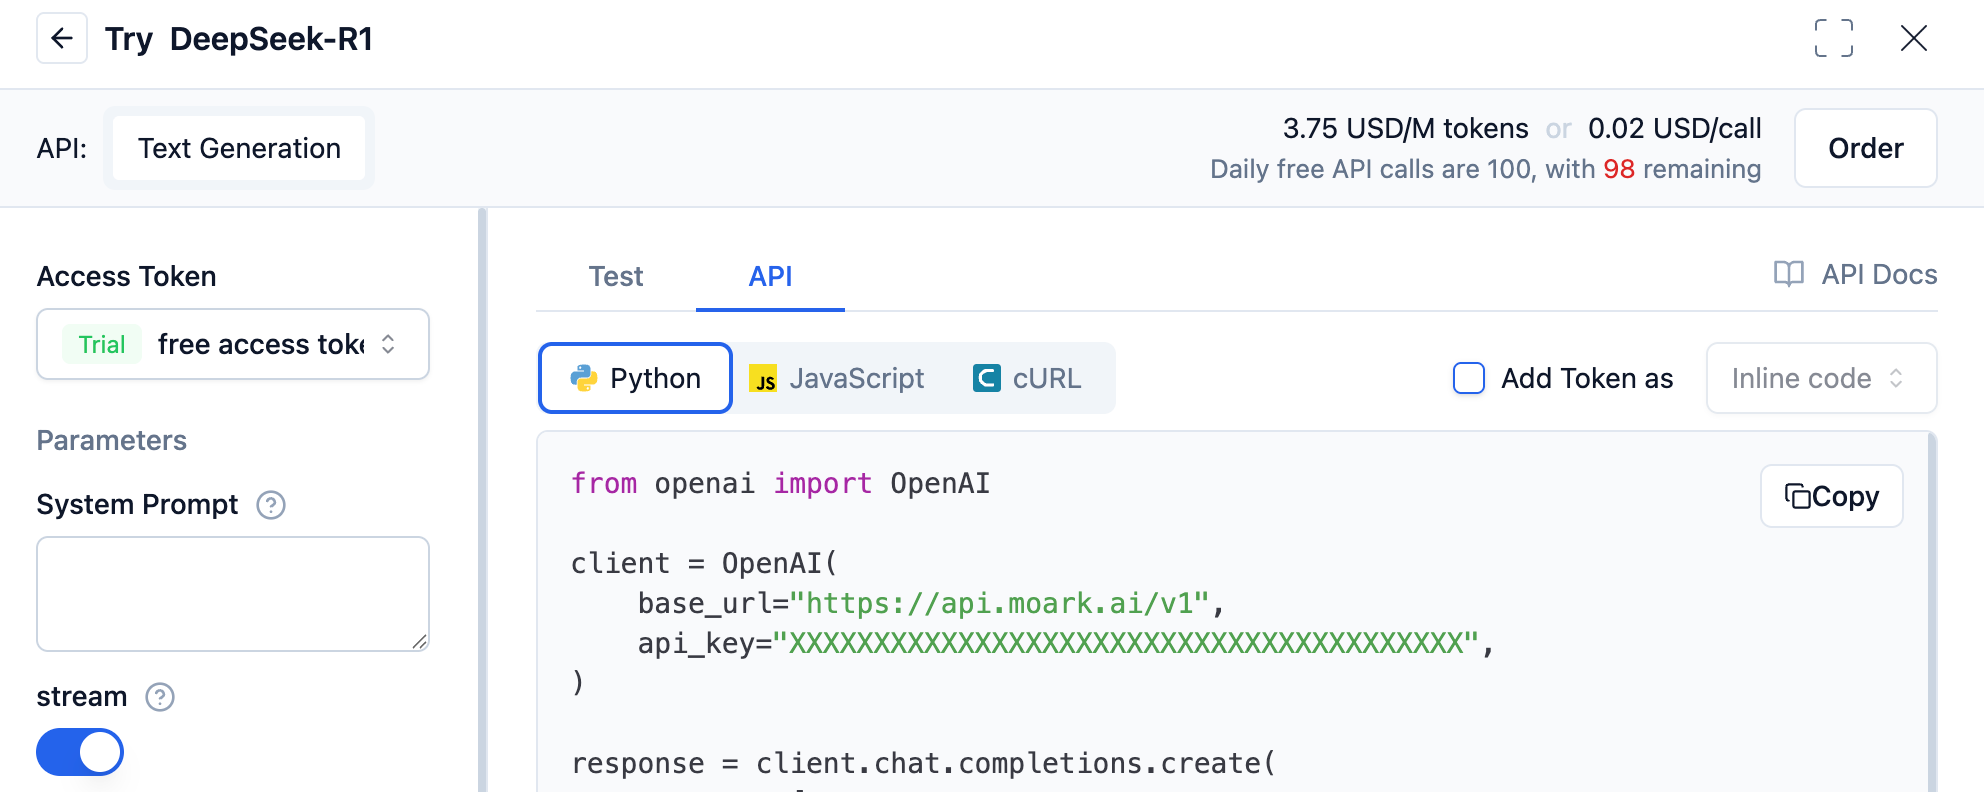The image size is (1984, 792).
Task: Click the stream help question icon
Action: coord(160,697)
